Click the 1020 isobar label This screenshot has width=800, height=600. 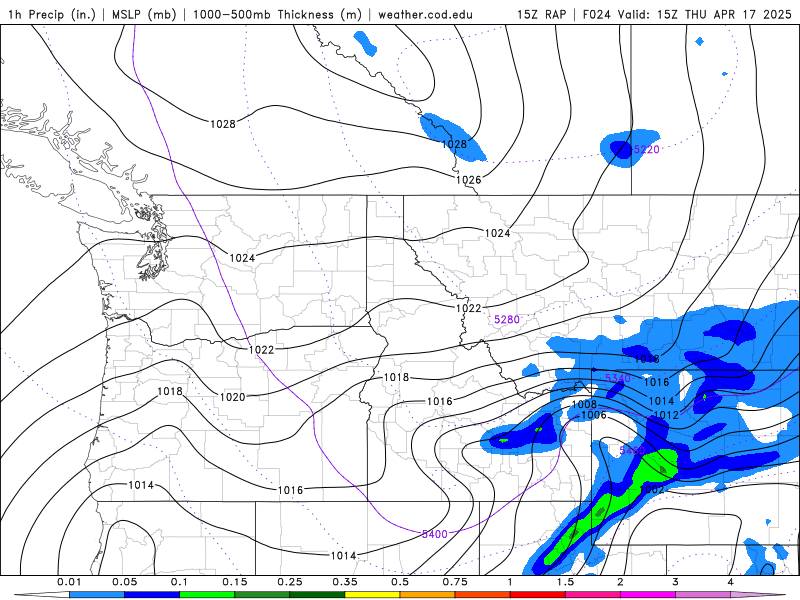[x=232, y=397]
